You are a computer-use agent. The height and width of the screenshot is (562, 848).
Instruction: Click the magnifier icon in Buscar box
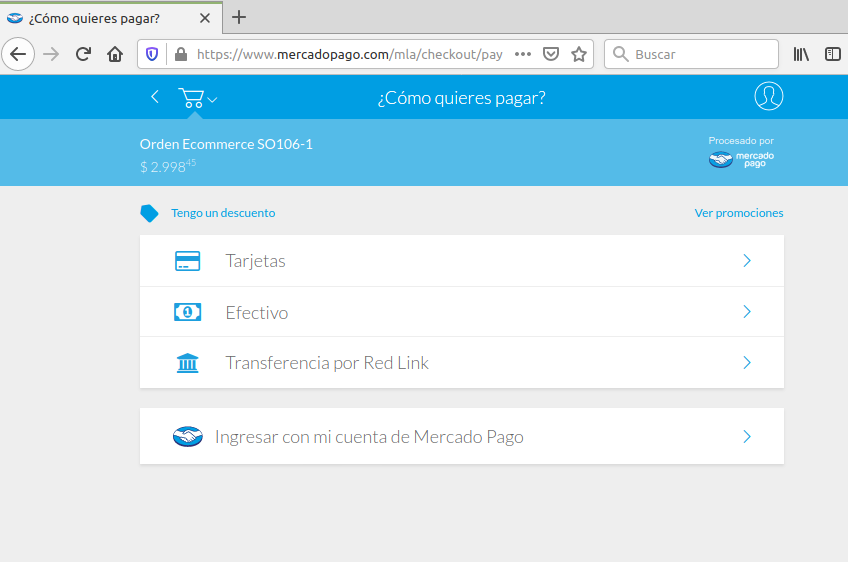click(x=620, y=54)
